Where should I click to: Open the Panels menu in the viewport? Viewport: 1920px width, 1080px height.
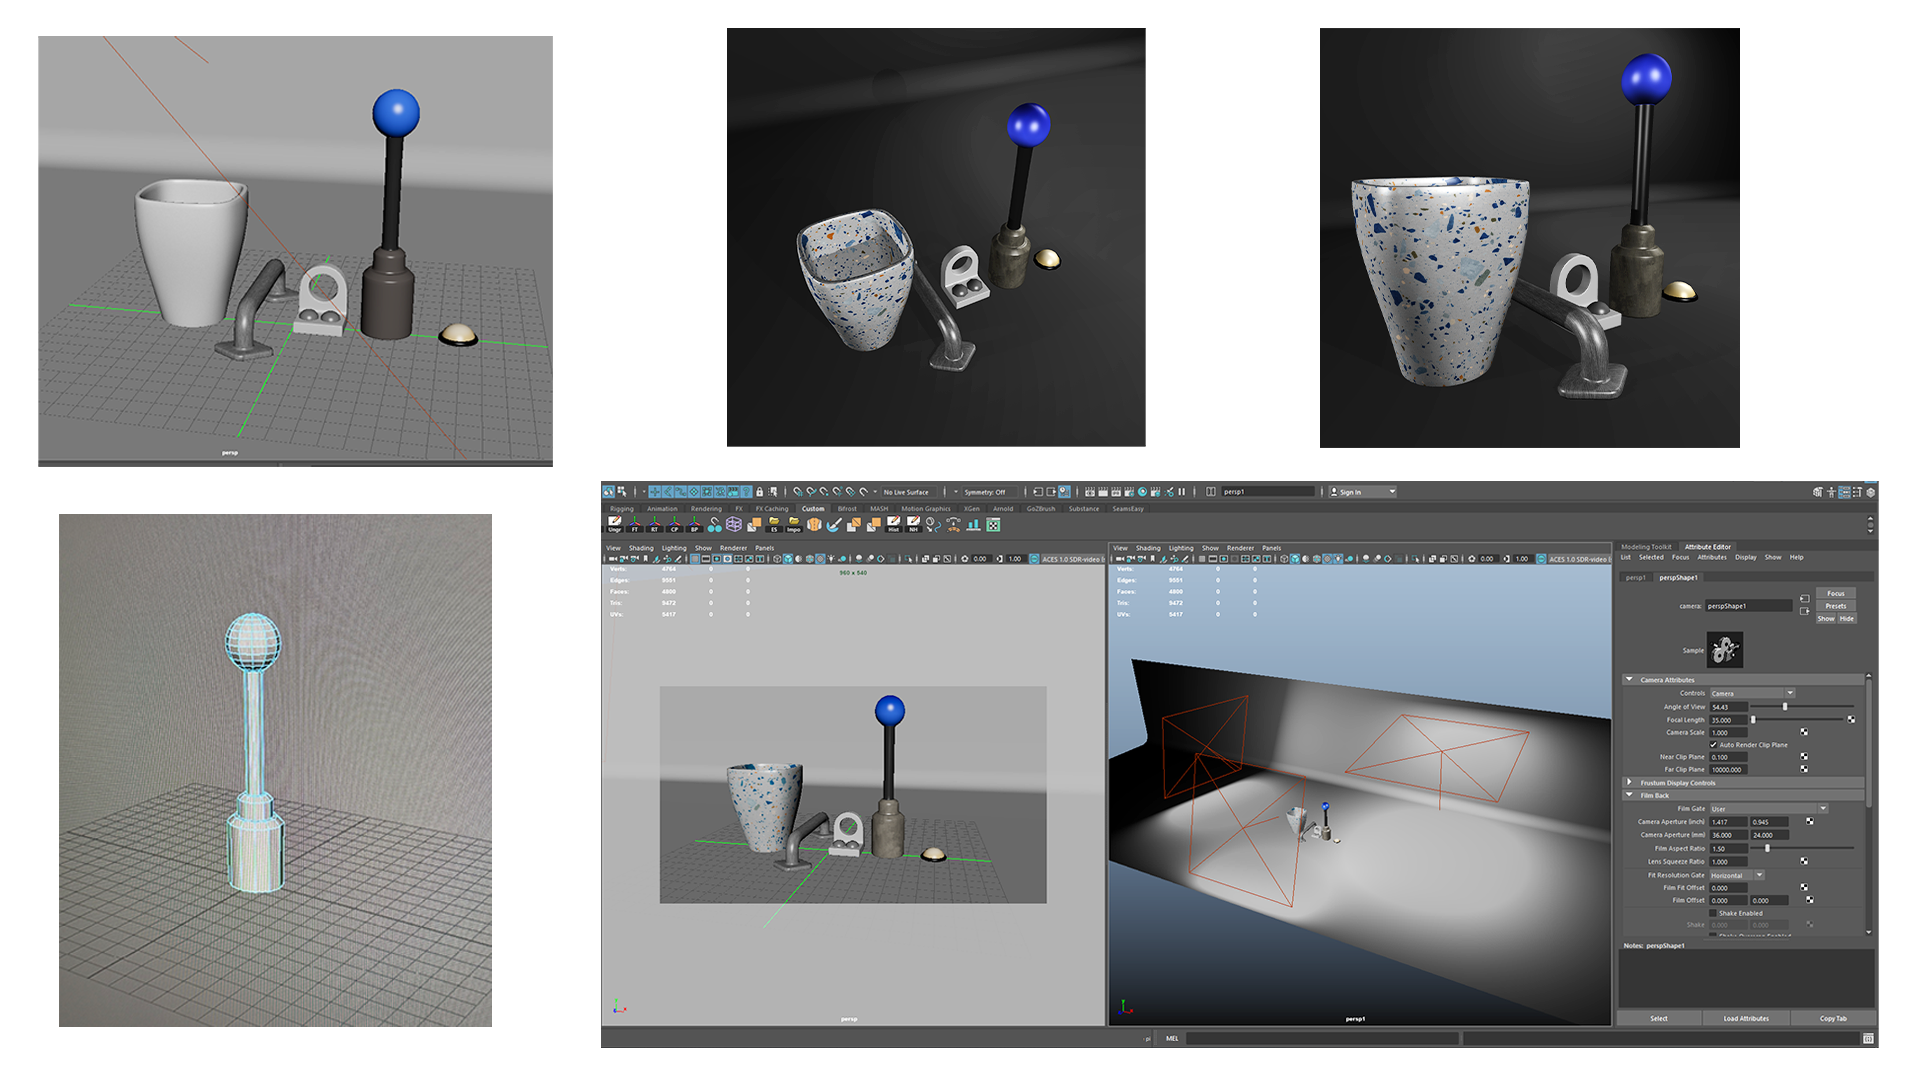tap(764, 548)
